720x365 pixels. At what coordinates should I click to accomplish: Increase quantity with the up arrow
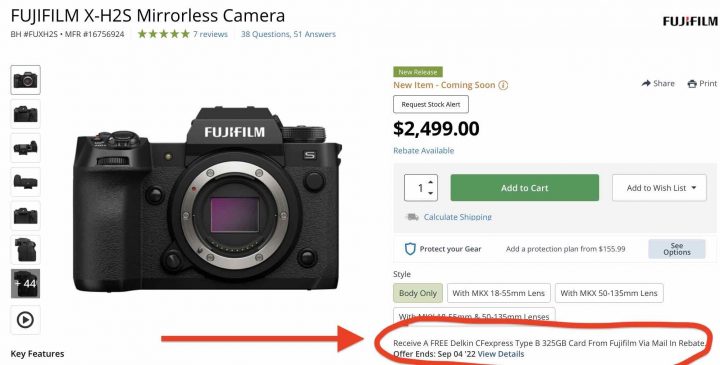point(430,182)
